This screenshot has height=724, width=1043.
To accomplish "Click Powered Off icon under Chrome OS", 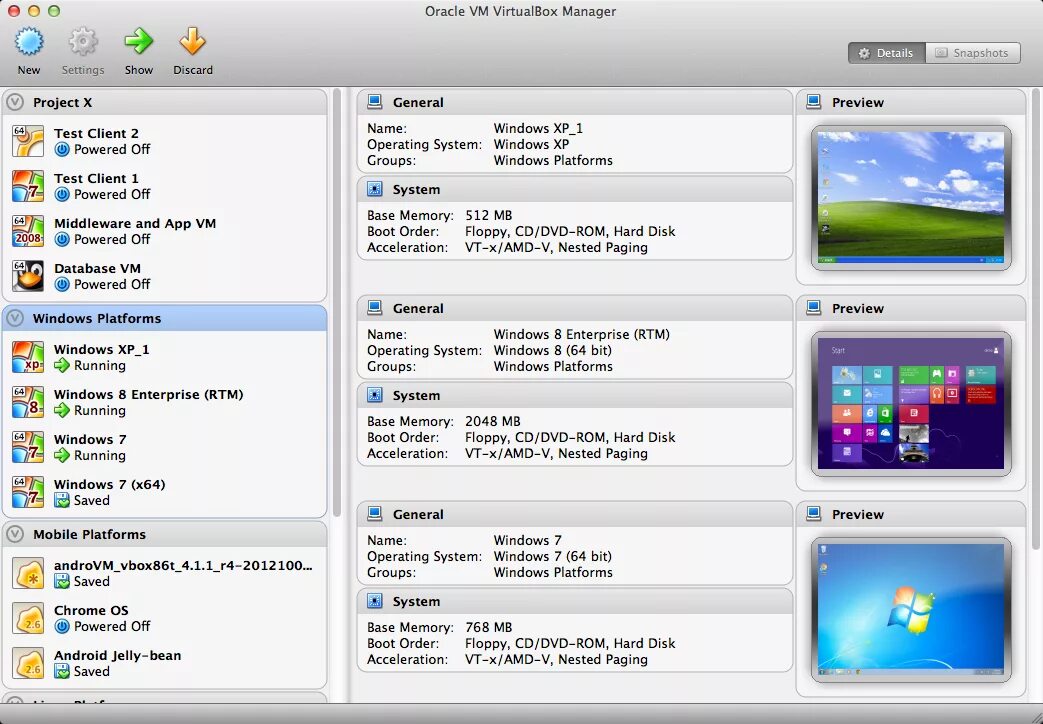I will (62, 626).
